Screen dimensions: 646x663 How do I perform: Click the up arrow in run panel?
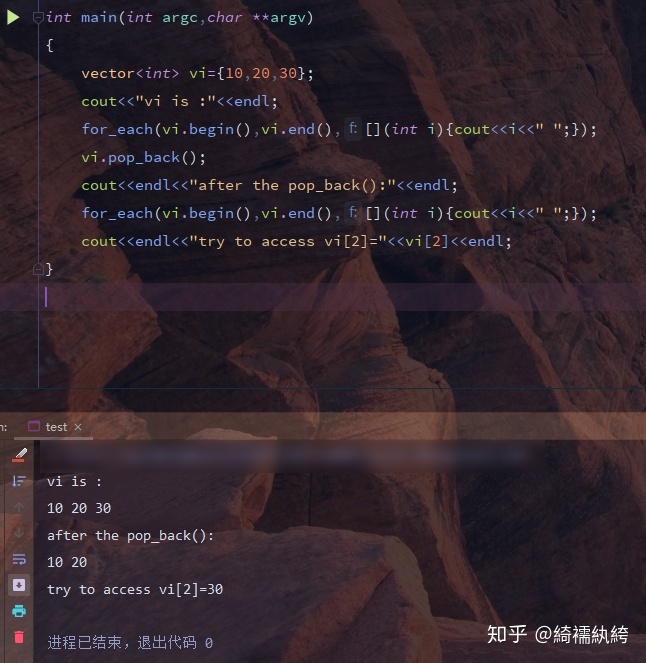click(x=19, y=507)
